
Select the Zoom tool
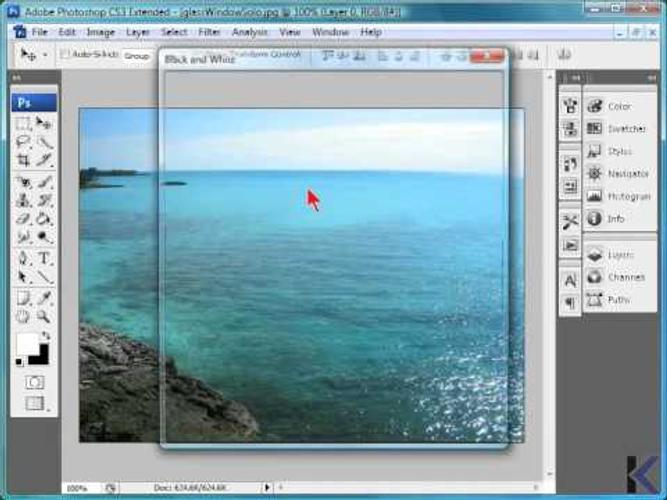point(43,316)
